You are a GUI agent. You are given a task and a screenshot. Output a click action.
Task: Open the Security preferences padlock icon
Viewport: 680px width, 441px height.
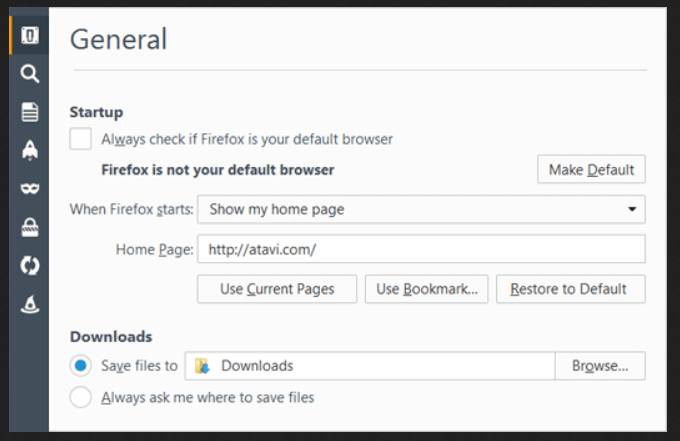pyautogui.click(x=30, y=227)
